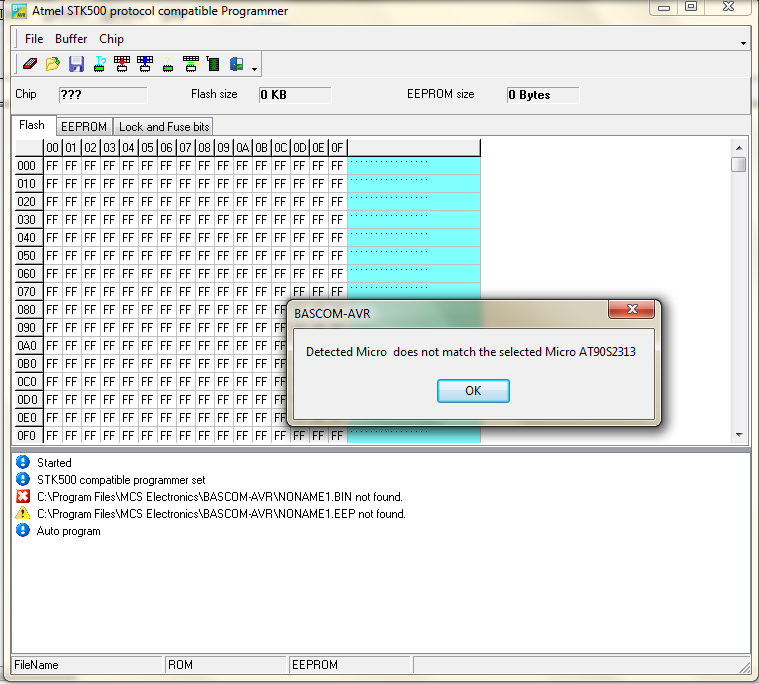Click the hex view scrollbar up arrow
Viewport: 759px width, 684px height.
coord(739,148)
